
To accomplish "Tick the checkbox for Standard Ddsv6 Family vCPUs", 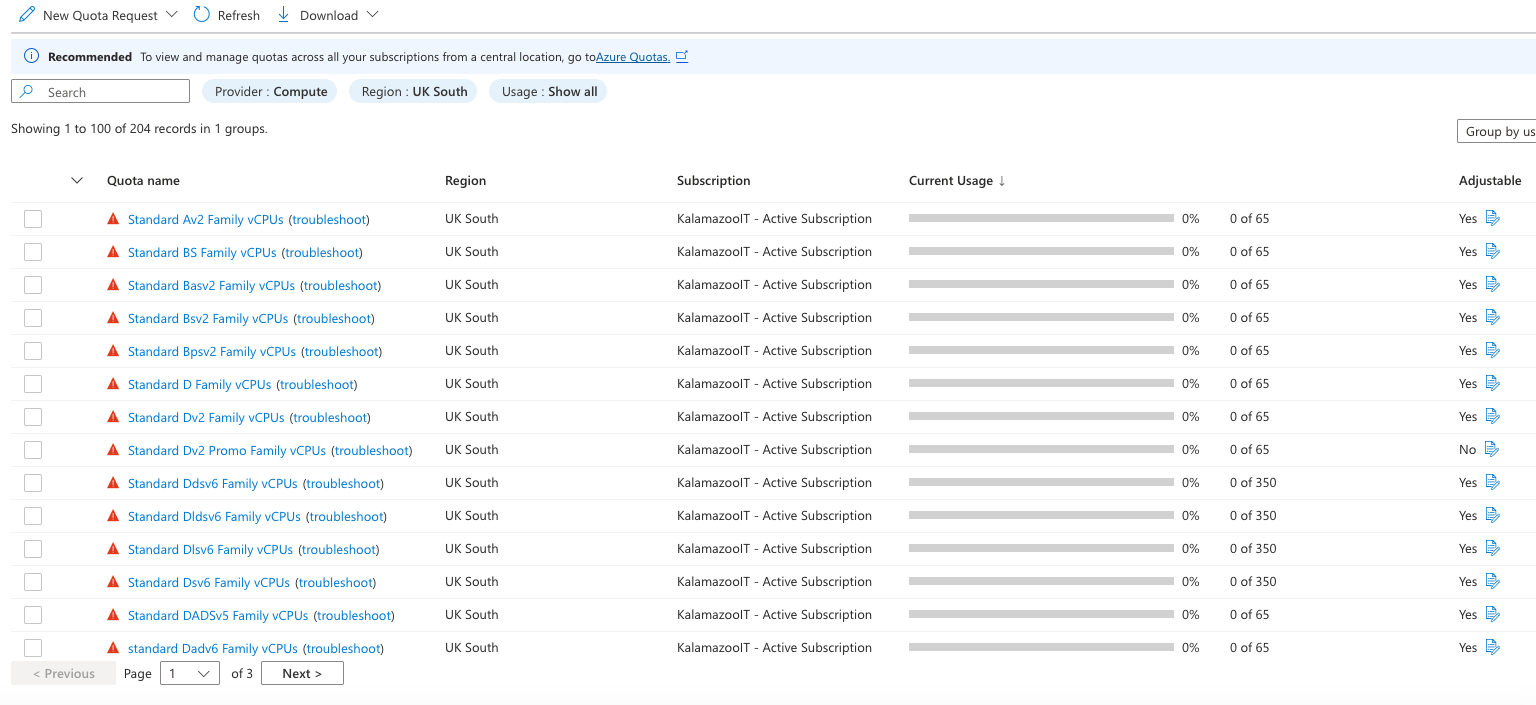I will 33,483.
